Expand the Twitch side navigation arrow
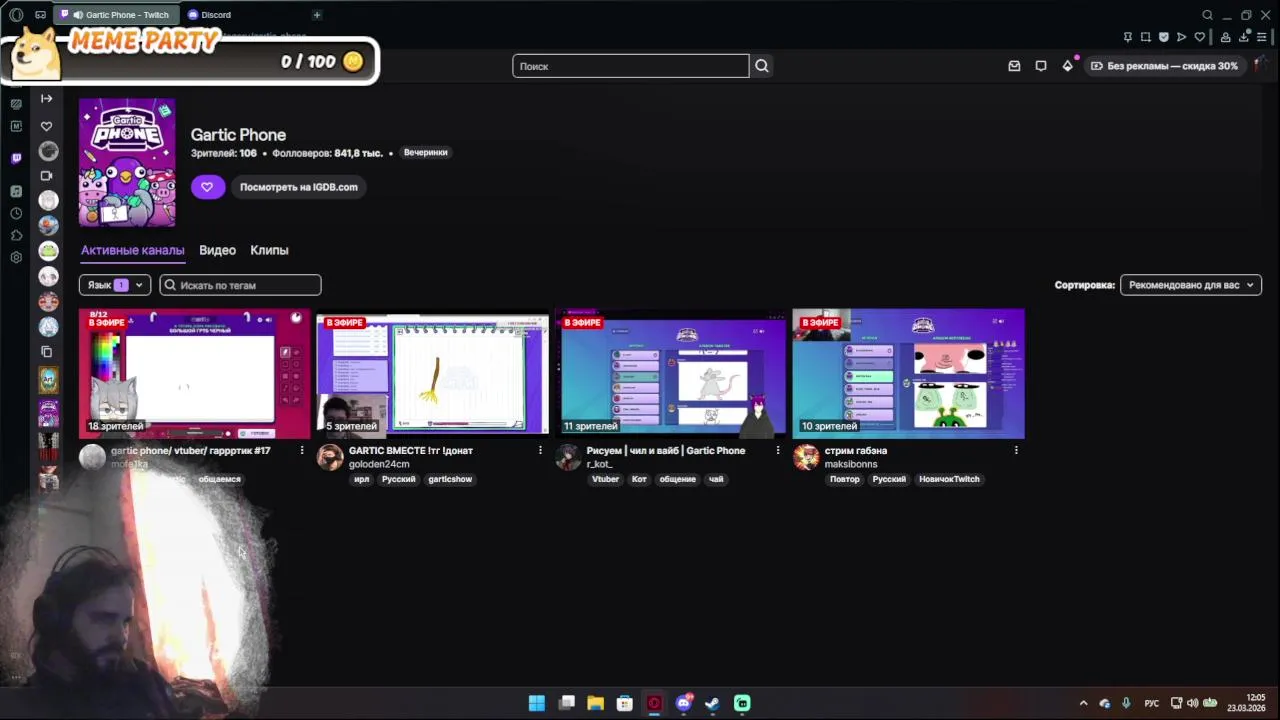This screenshot has height=720, width=1280. click(46, 98)
